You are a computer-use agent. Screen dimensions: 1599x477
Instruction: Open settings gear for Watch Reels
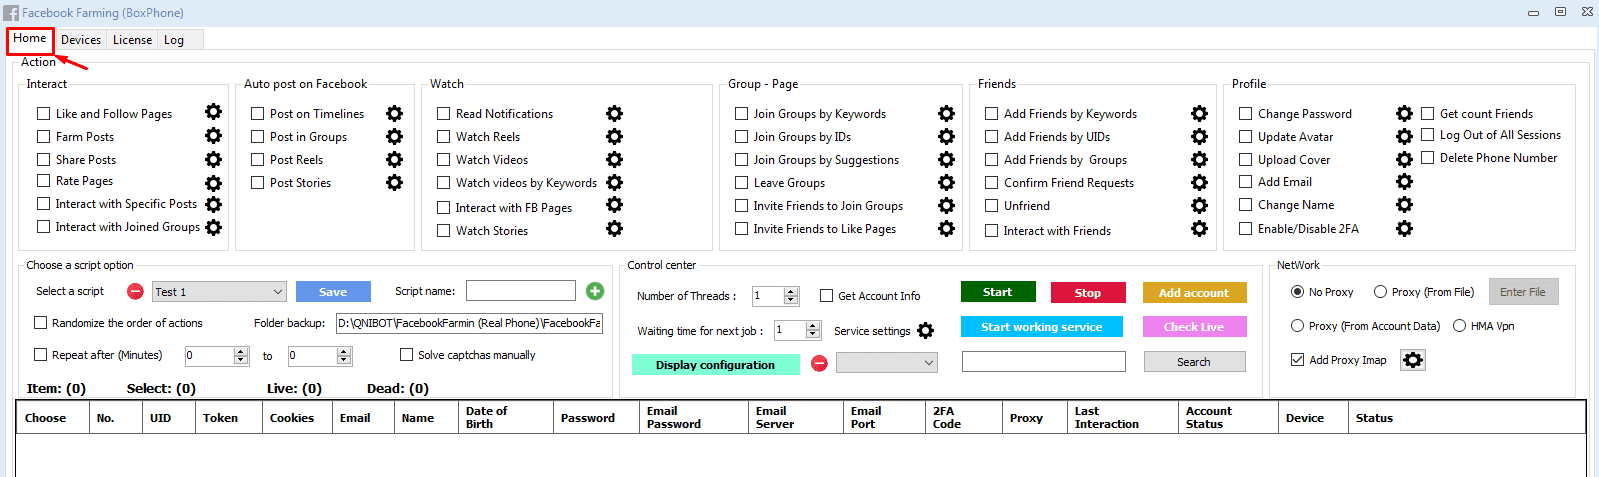coord(614,136)
